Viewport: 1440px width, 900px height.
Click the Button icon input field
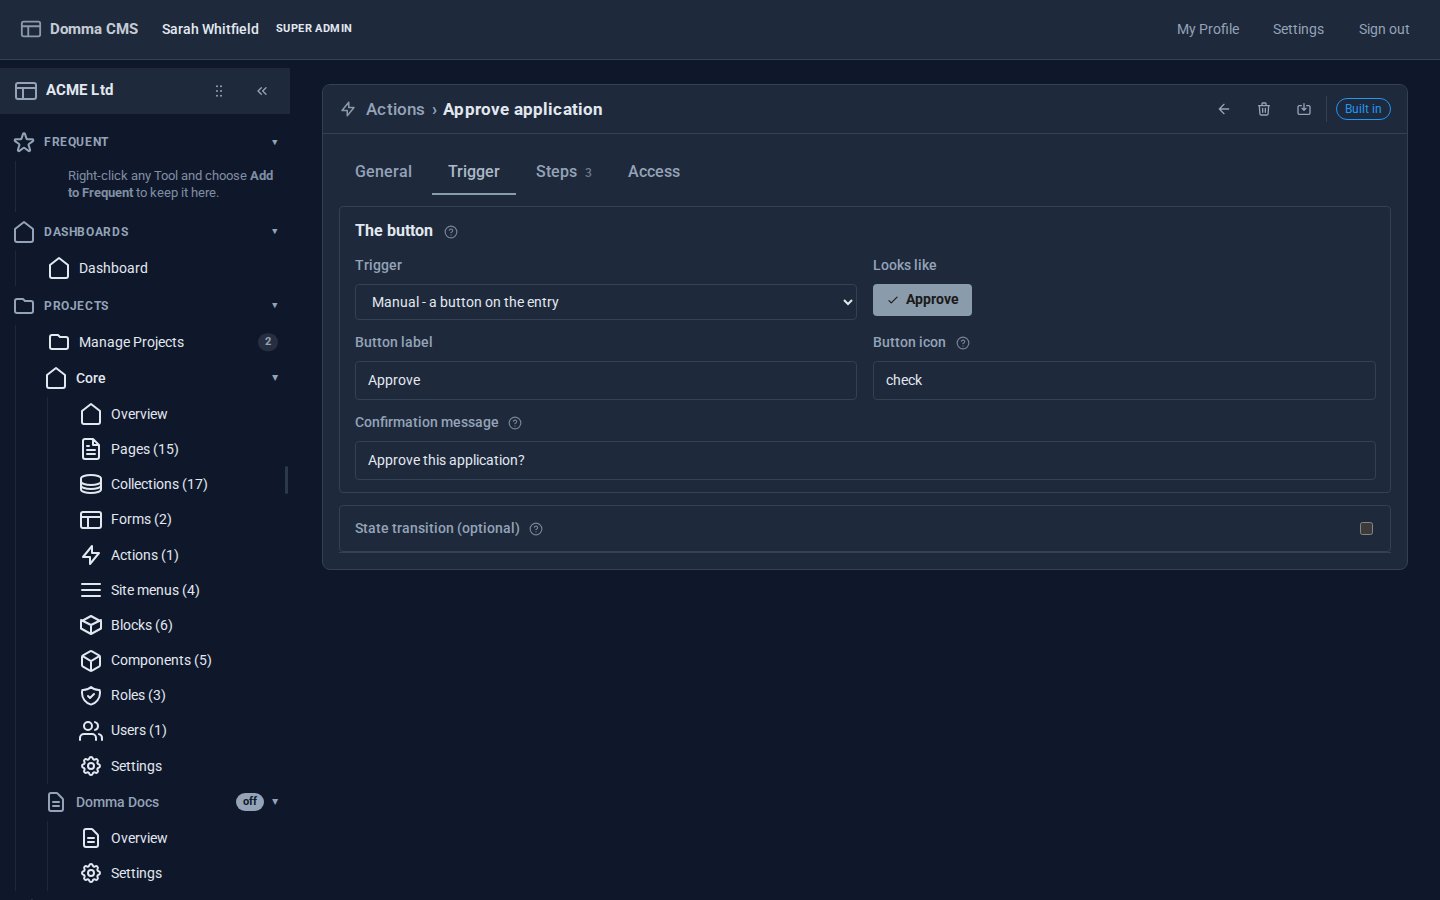1124,380
